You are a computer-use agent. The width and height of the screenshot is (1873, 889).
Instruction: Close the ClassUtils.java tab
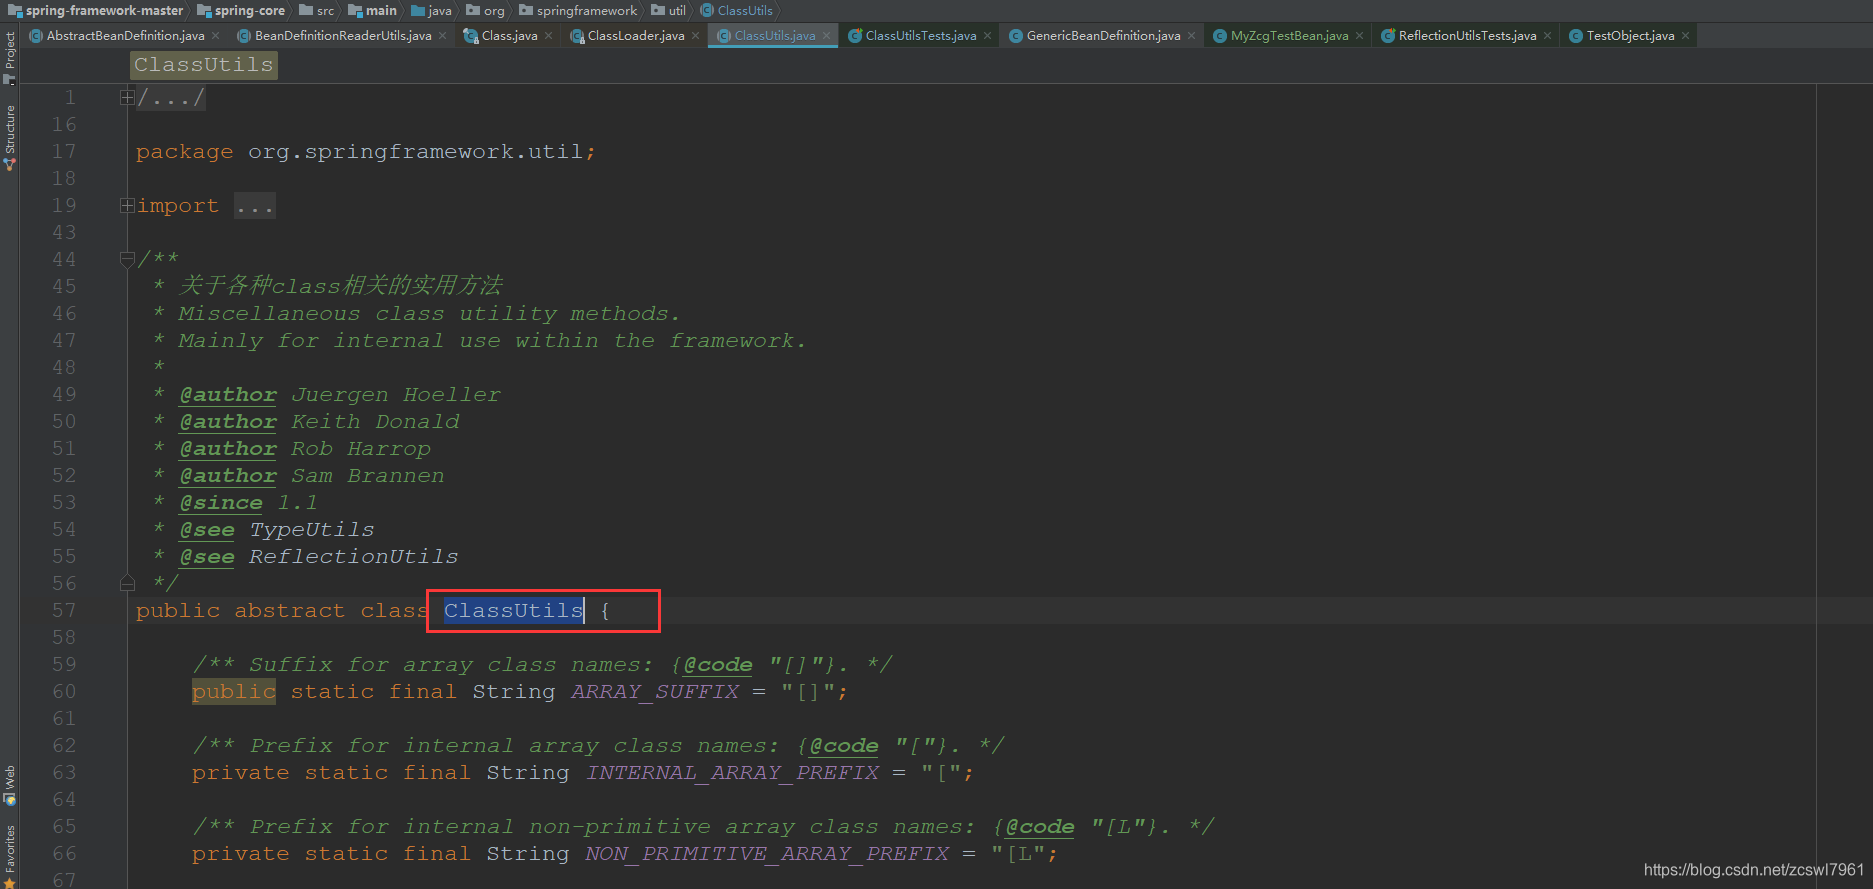pyautogui.click(x=826, y=36)
